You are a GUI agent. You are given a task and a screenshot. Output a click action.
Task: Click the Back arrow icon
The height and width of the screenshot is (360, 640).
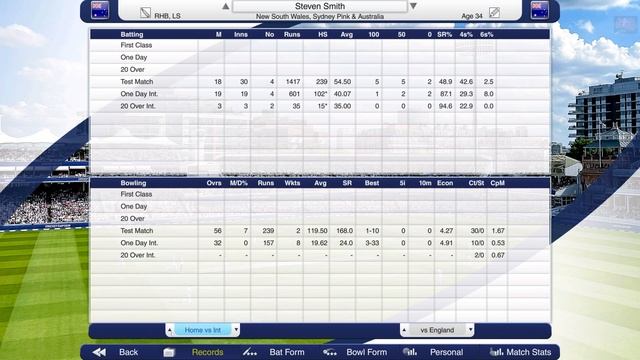[x=99, y=352]
